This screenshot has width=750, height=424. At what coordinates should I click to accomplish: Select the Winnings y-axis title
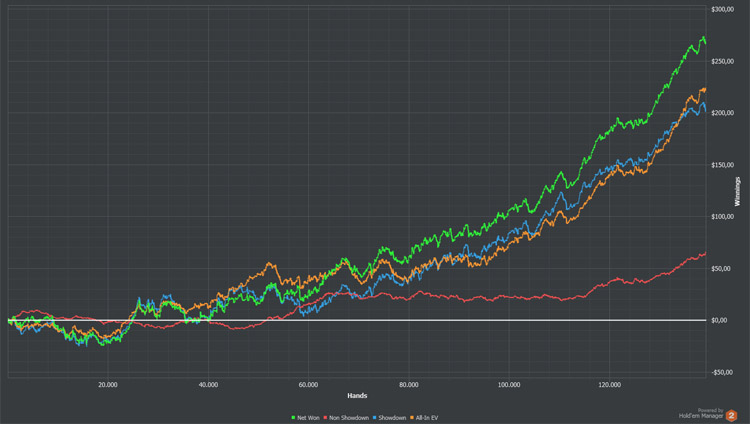[737, 190]
